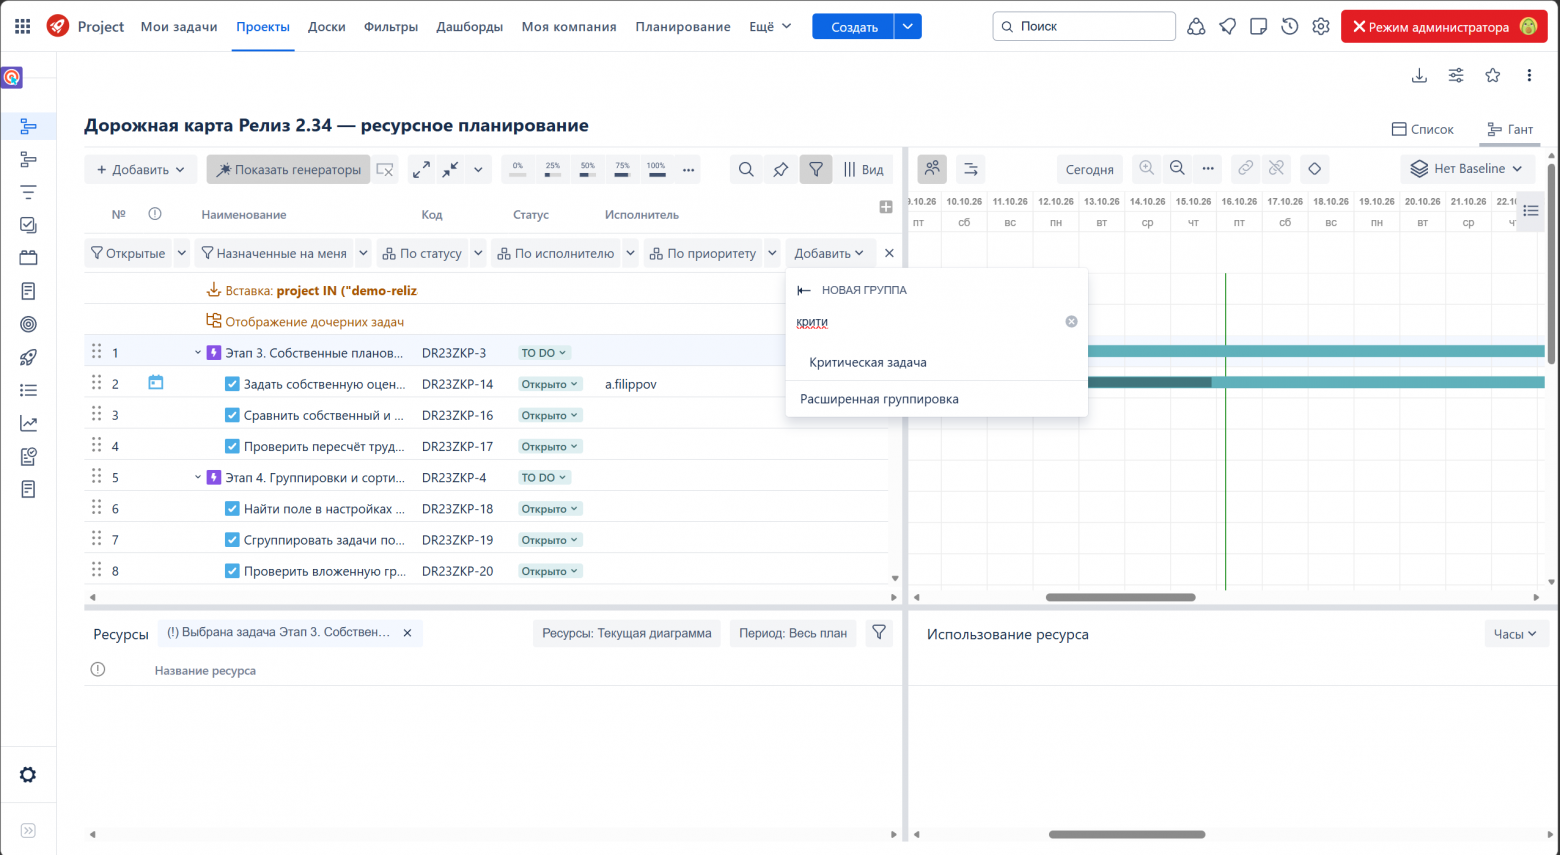Zoom out on the Gantt chart
Screen dimensions: 1560x855
[x=1178, y=169]
